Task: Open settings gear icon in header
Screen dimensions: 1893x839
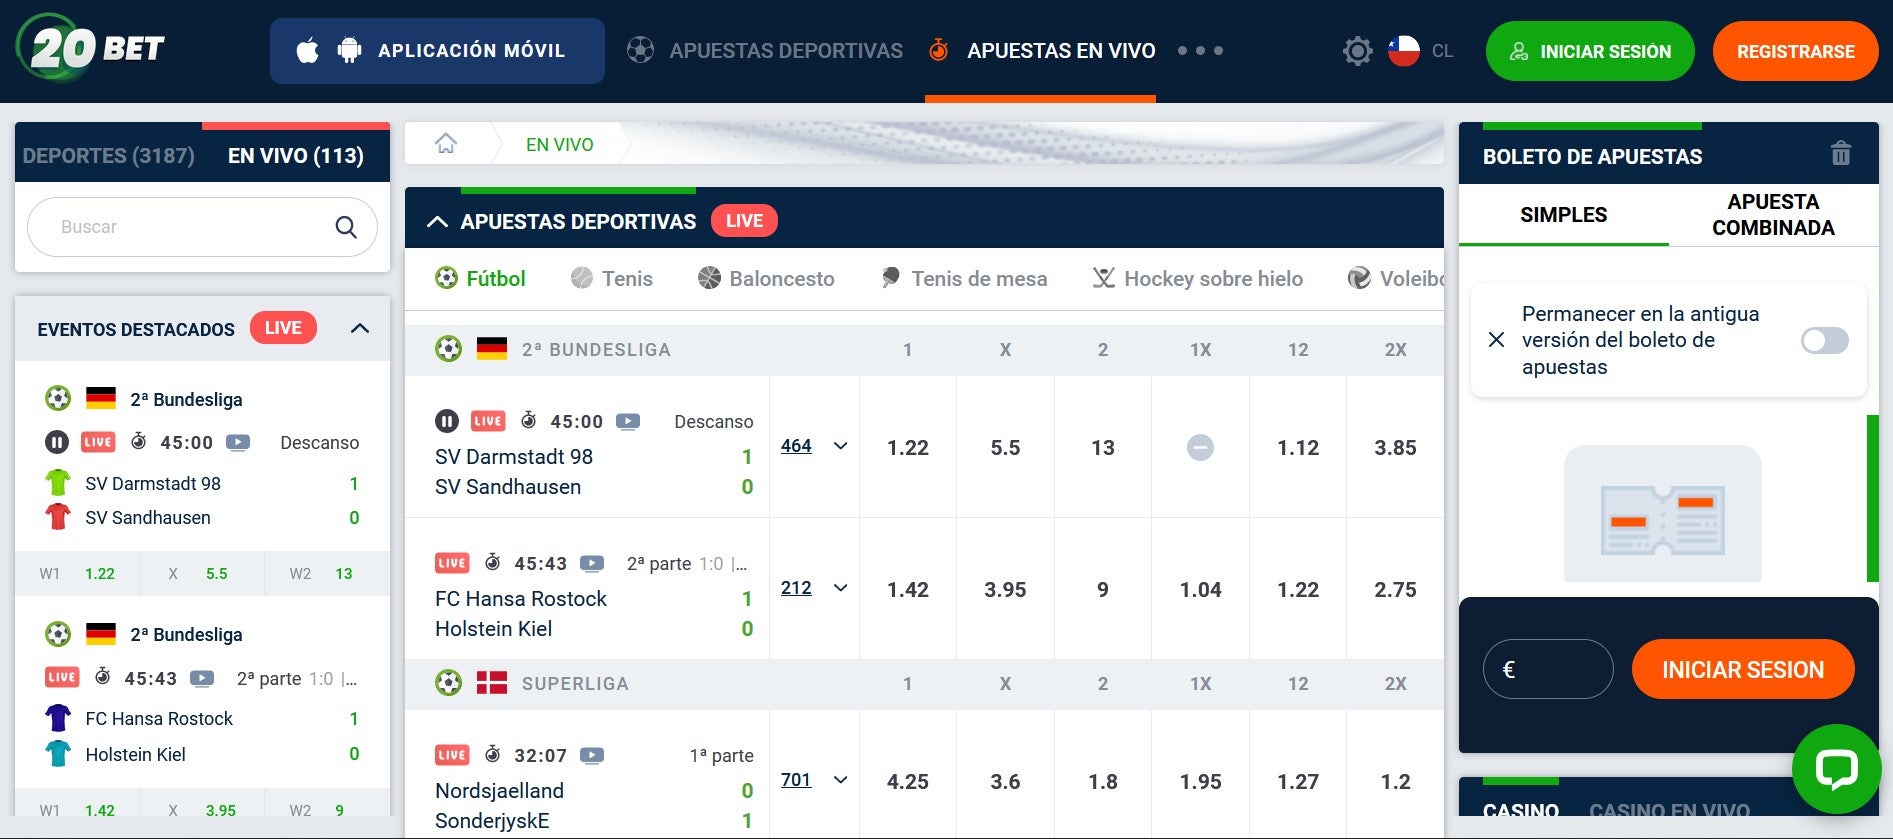Action: coord(1357,51)
